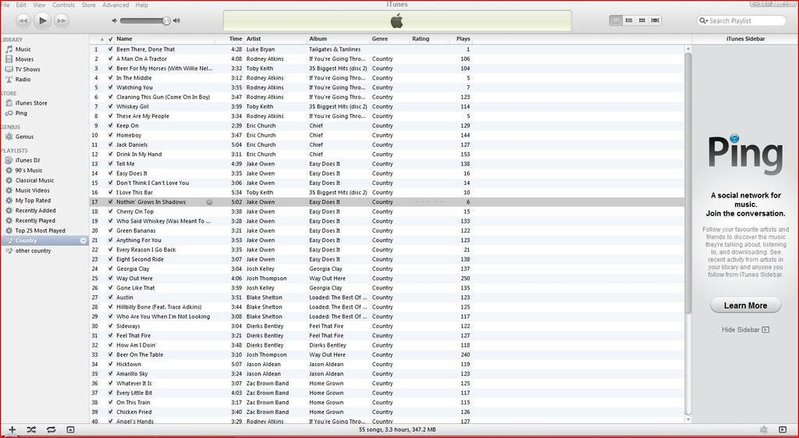Select the Recently Played playlist

pos(35,221)
